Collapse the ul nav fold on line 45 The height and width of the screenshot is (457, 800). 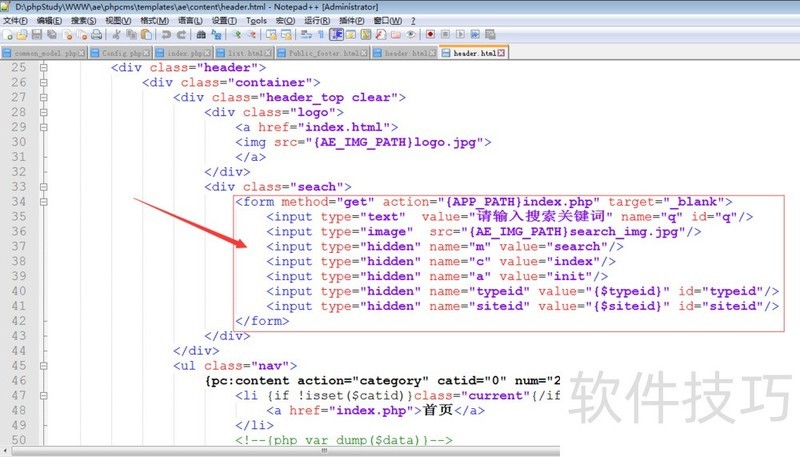click(43, 366)
